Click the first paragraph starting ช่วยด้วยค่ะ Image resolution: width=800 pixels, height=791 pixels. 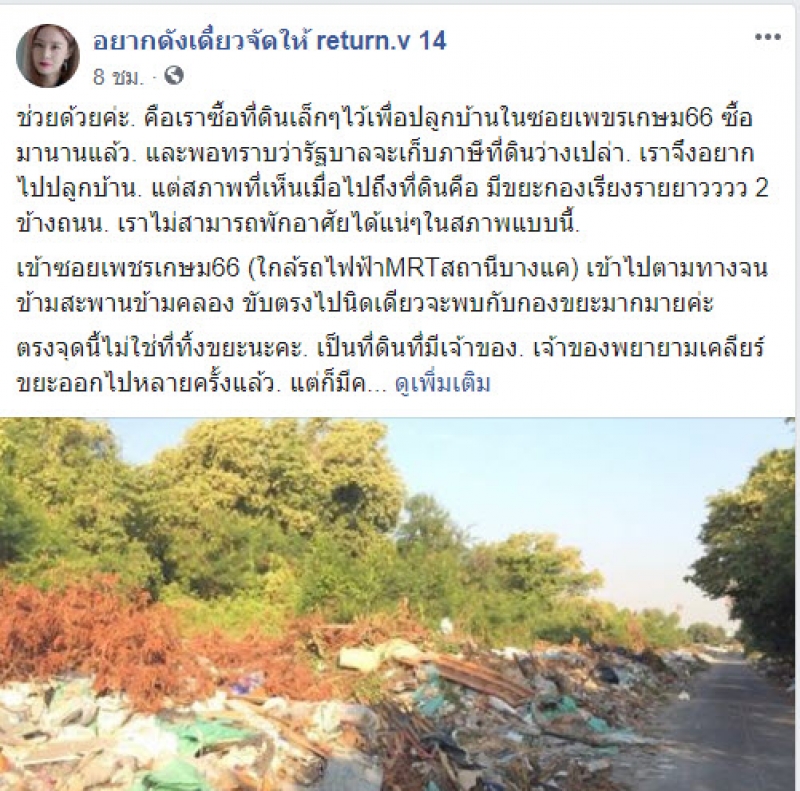point(393,170)
